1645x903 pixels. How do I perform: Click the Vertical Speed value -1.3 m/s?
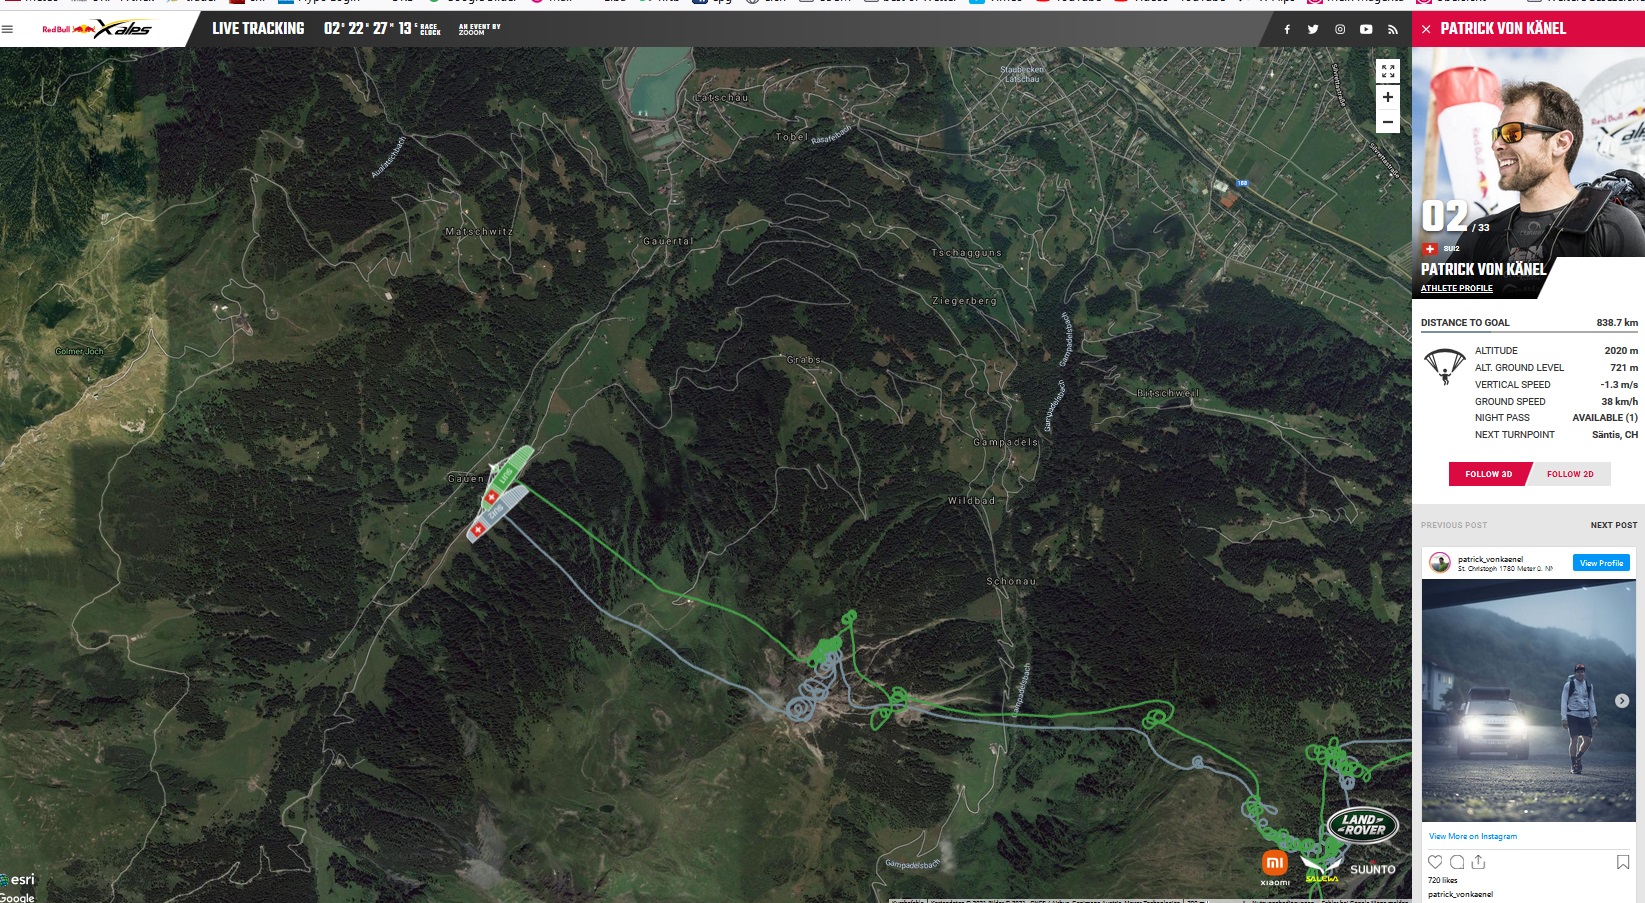coord(1619,384)
